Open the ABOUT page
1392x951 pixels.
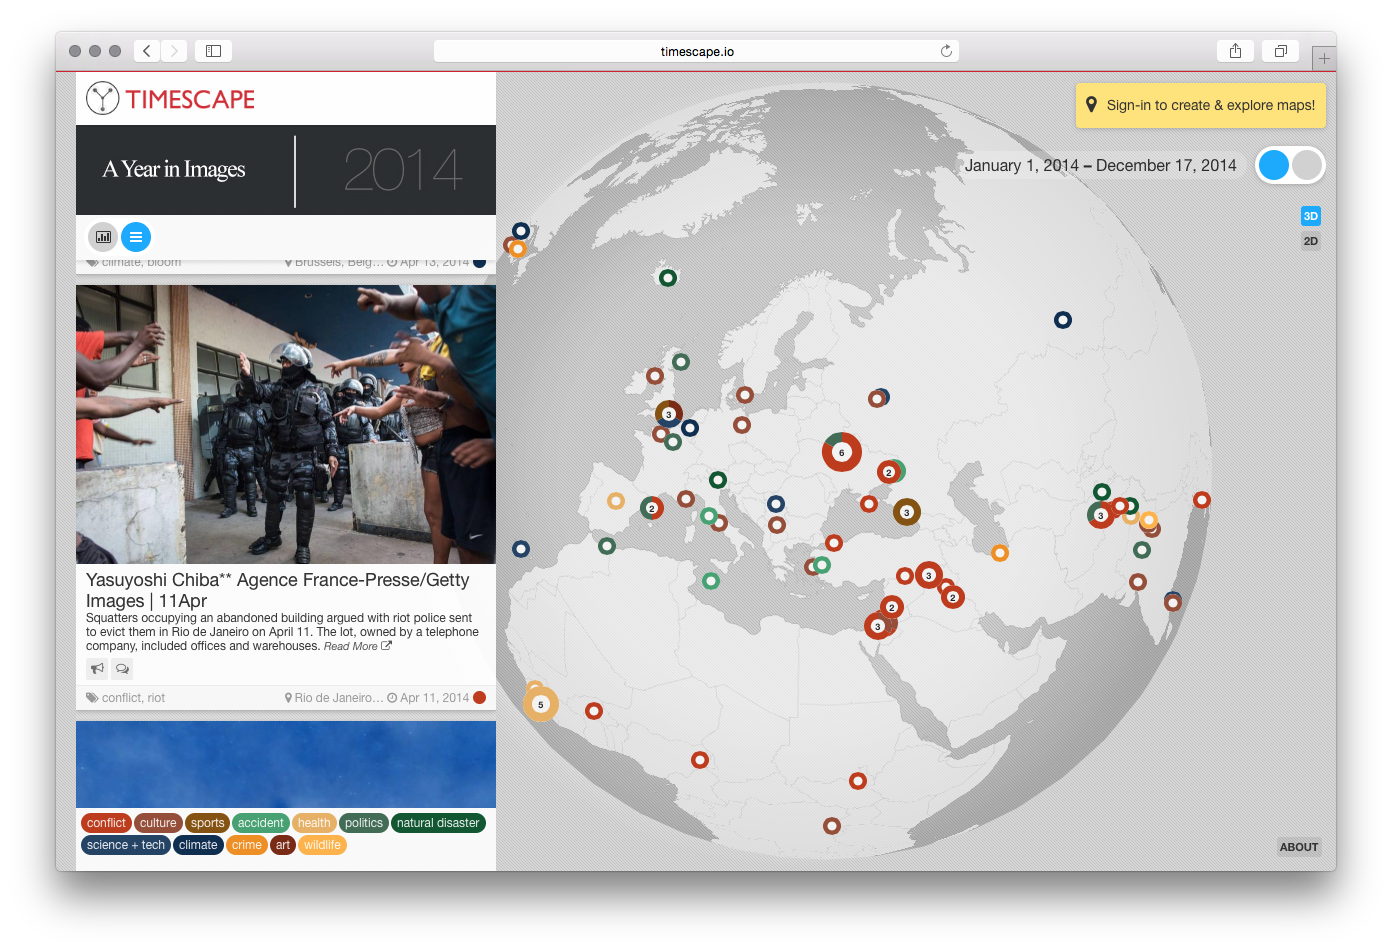pyautogui.click(x=1298, y=847)
